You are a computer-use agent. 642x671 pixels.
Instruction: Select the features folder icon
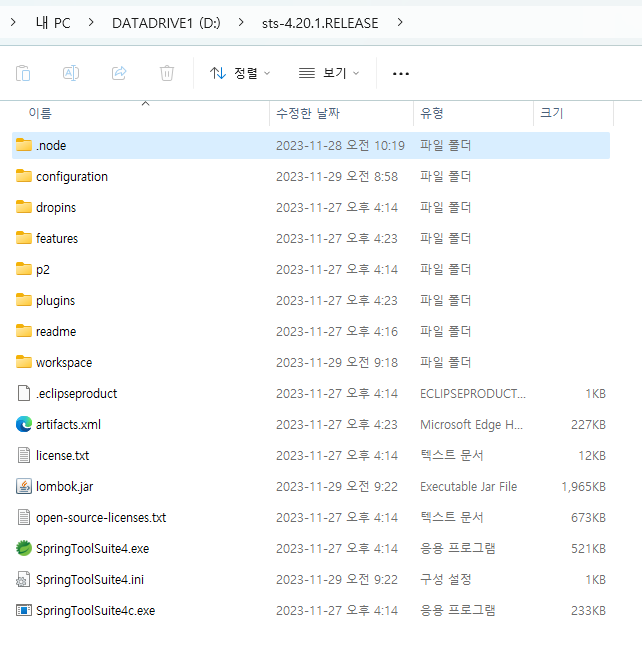tap(24, 238)
